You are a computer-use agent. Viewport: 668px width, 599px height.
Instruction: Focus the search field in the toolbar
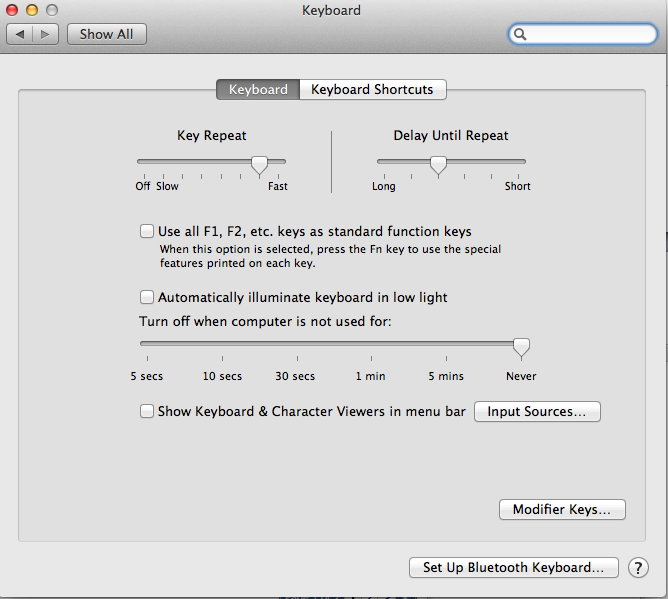pos(582,34)
